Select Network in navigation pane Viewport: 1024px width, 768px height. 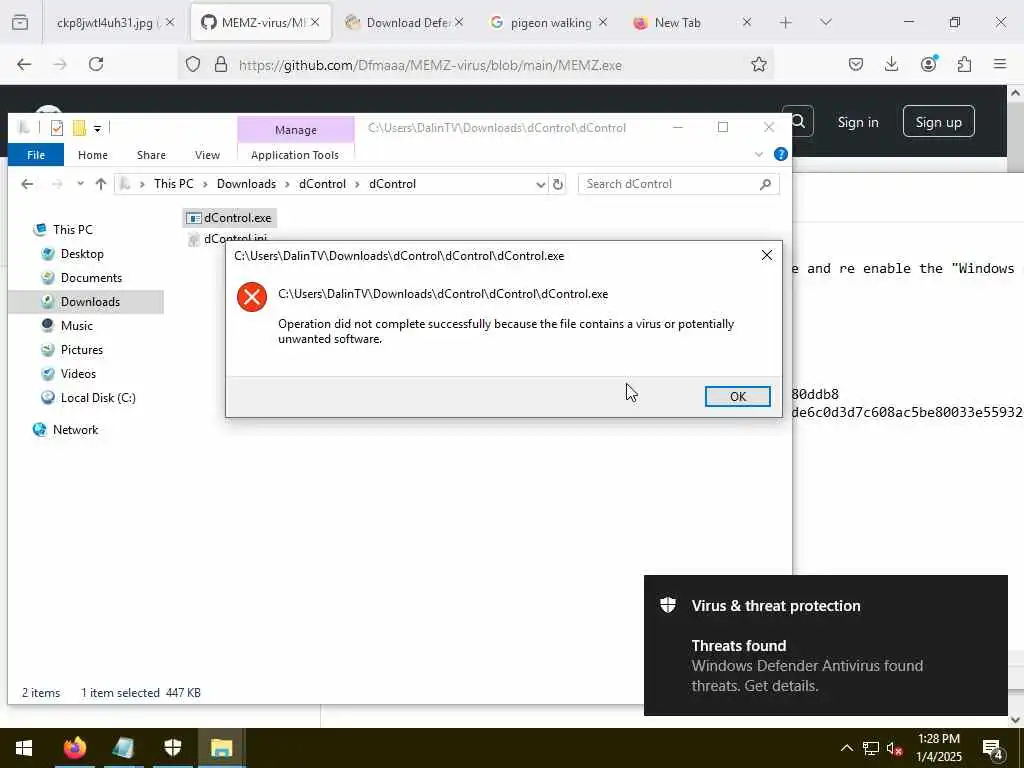click(x=75, y=430)
